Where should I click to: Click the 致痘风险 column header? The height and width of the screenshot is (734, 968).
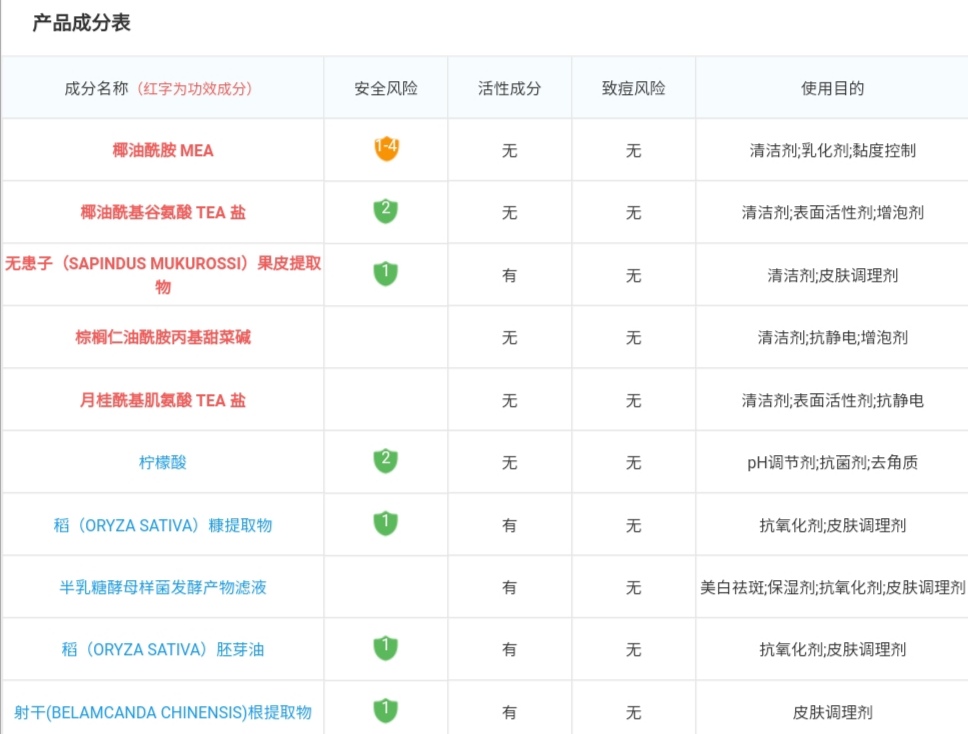click(x=633, y=88)
